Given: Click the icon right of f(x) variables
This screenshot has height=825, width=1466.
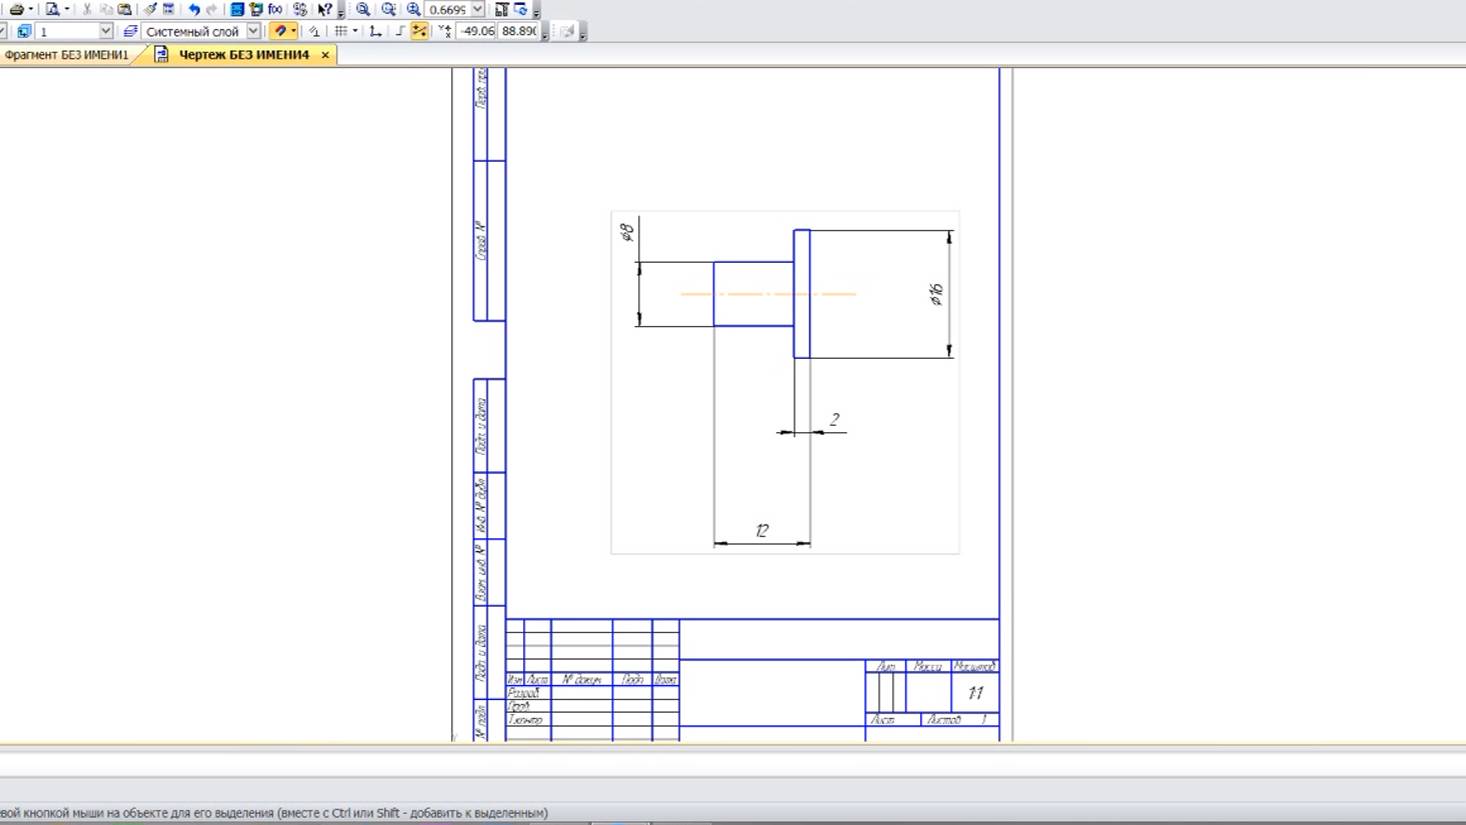Looking at the screenshot, I should click(300, 9).
